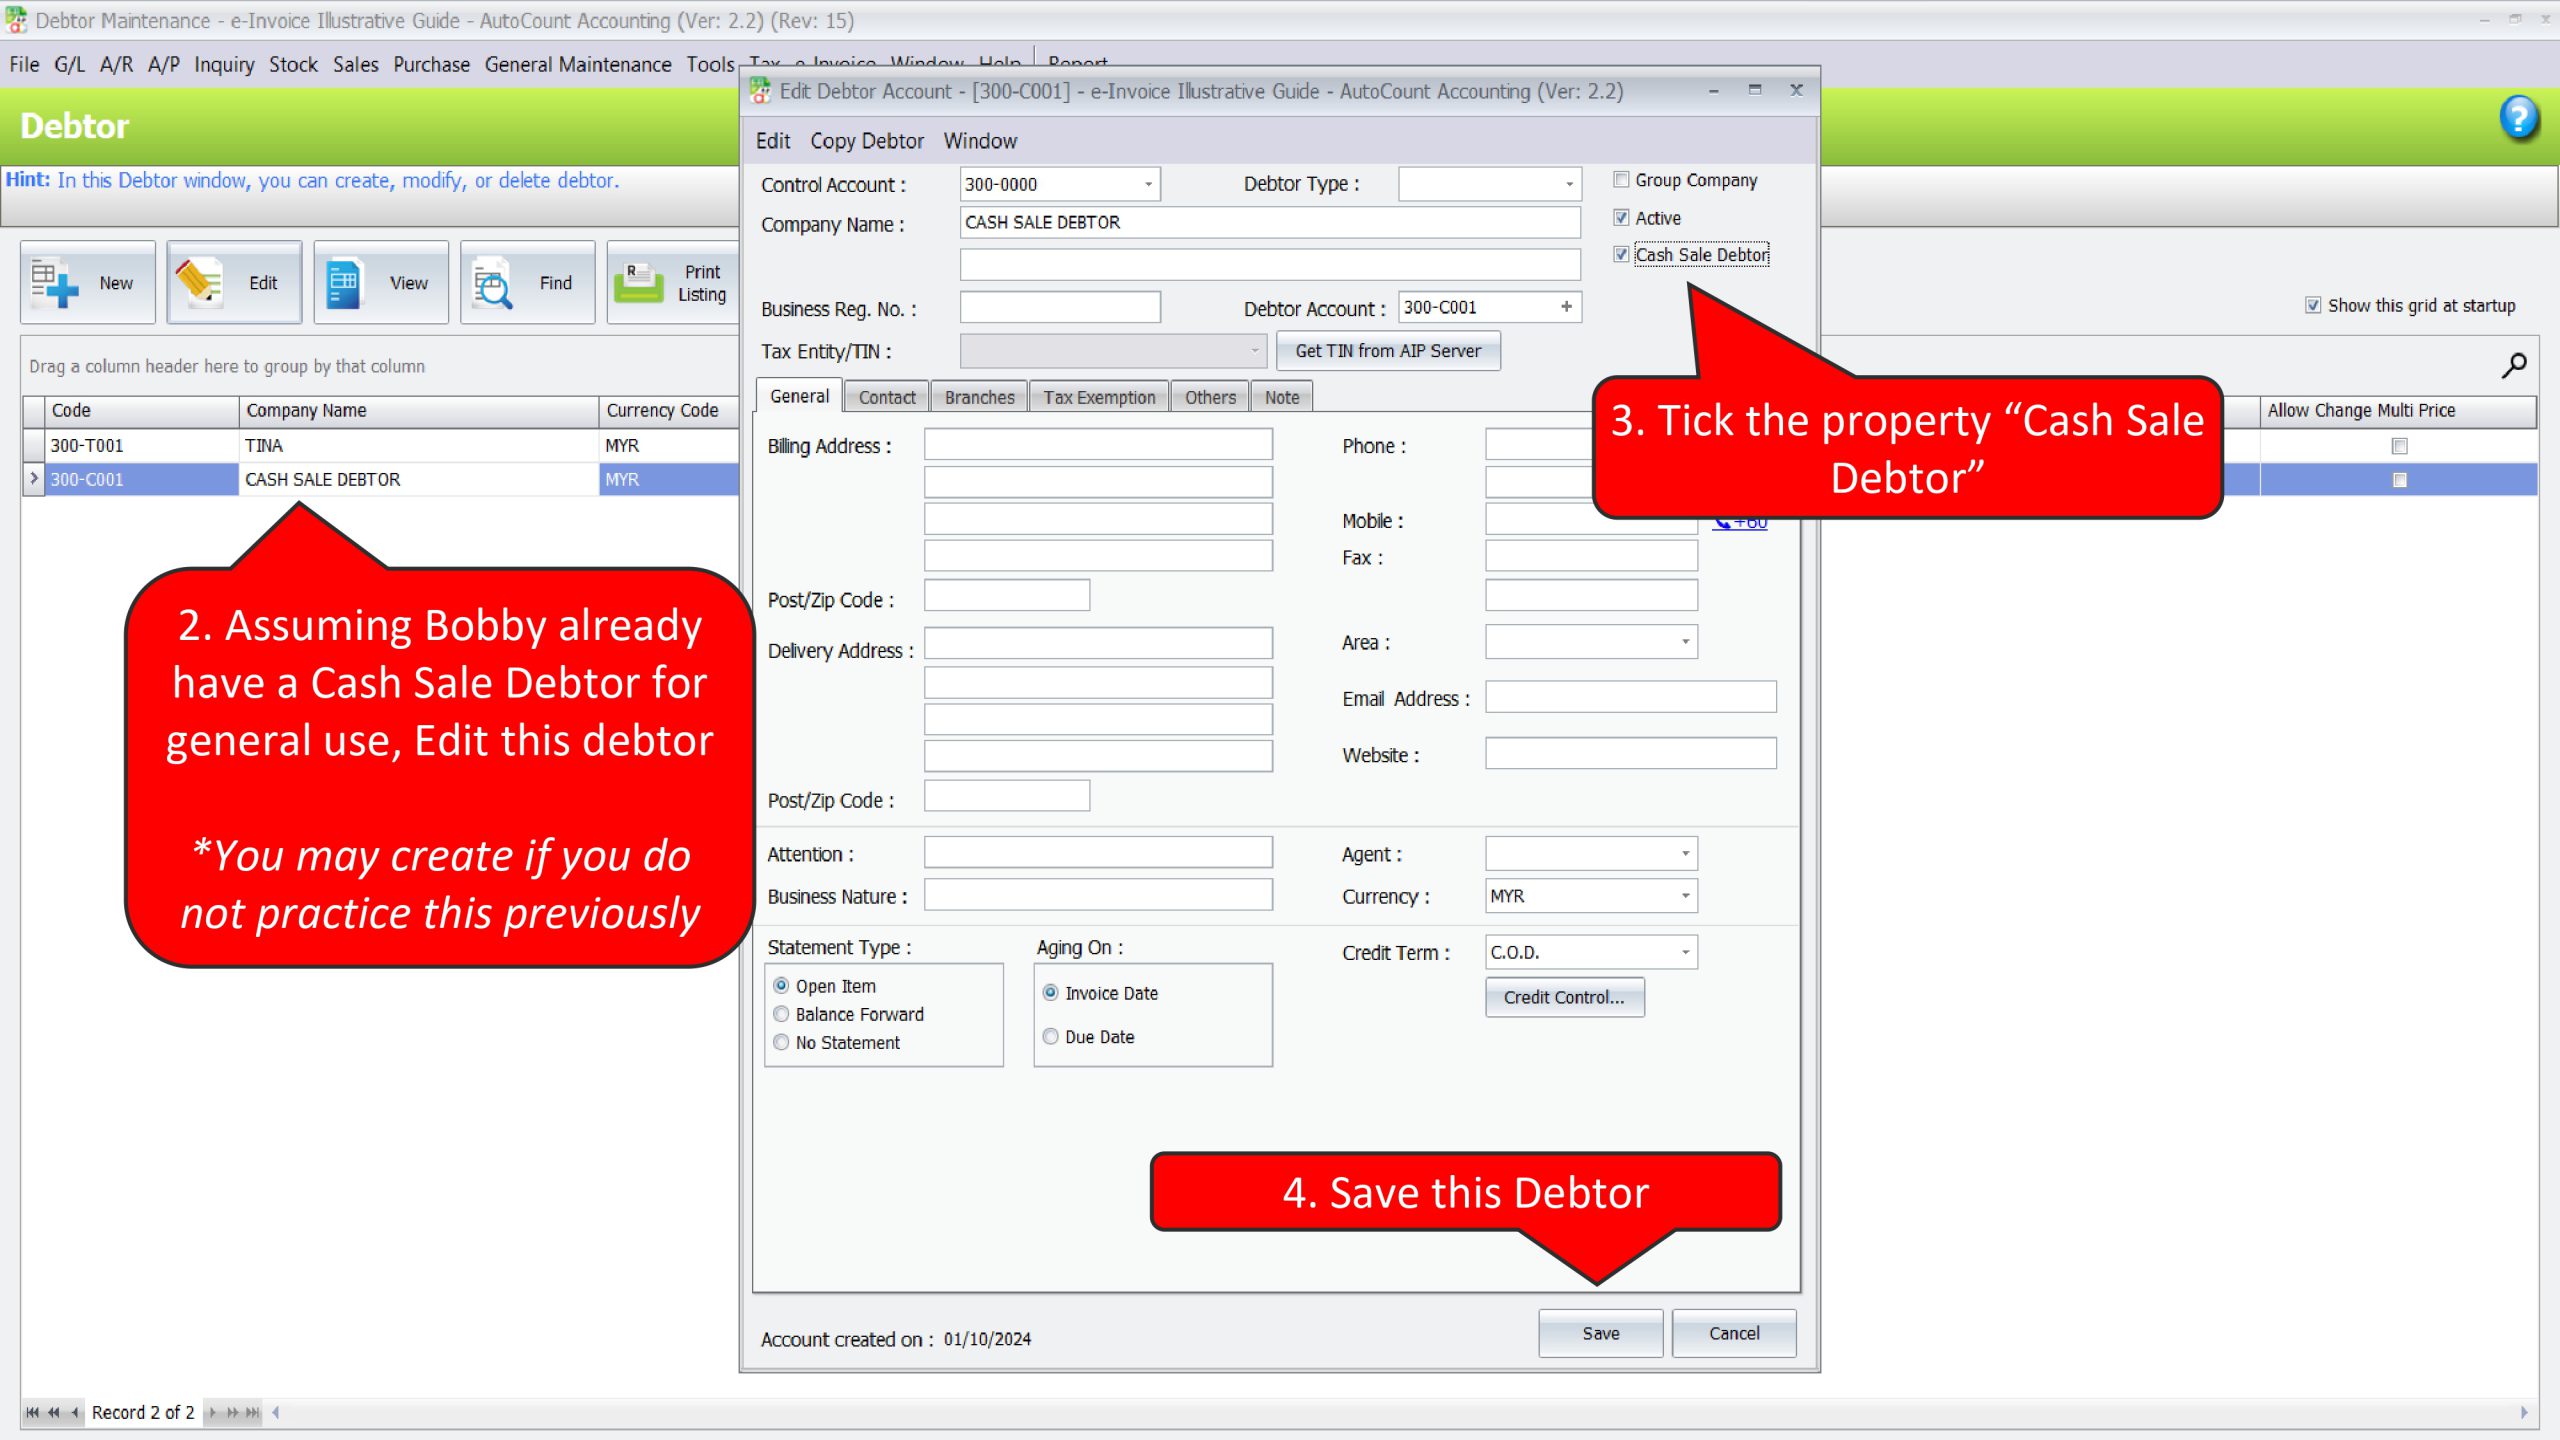Viewport: 2560px width, 1440px height.
Task: Click the Code column header
Action: point(143,411)
